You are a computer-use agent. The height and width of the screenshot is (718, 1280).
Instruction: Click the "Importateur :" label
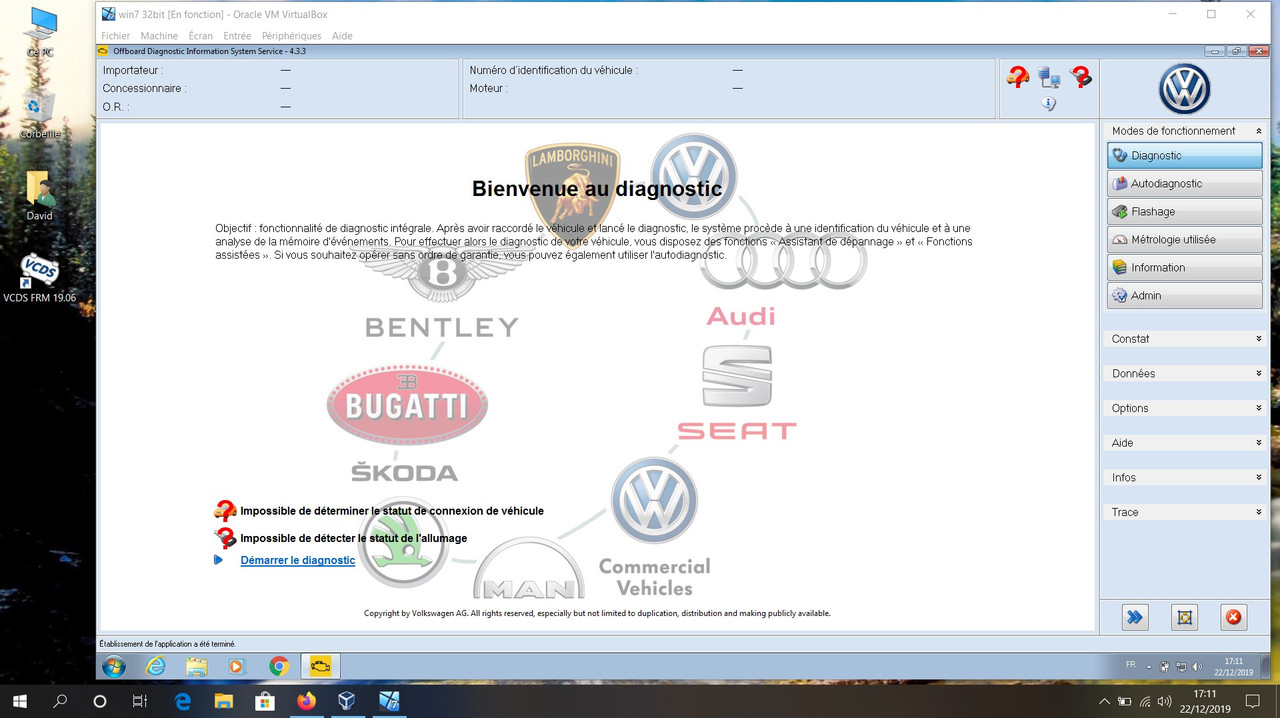[133, 70]
